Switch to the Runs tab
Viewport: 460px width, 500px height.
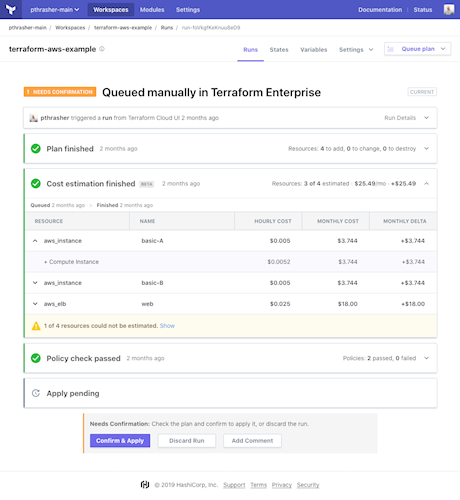pyautogui.click(x=250, y=50)
